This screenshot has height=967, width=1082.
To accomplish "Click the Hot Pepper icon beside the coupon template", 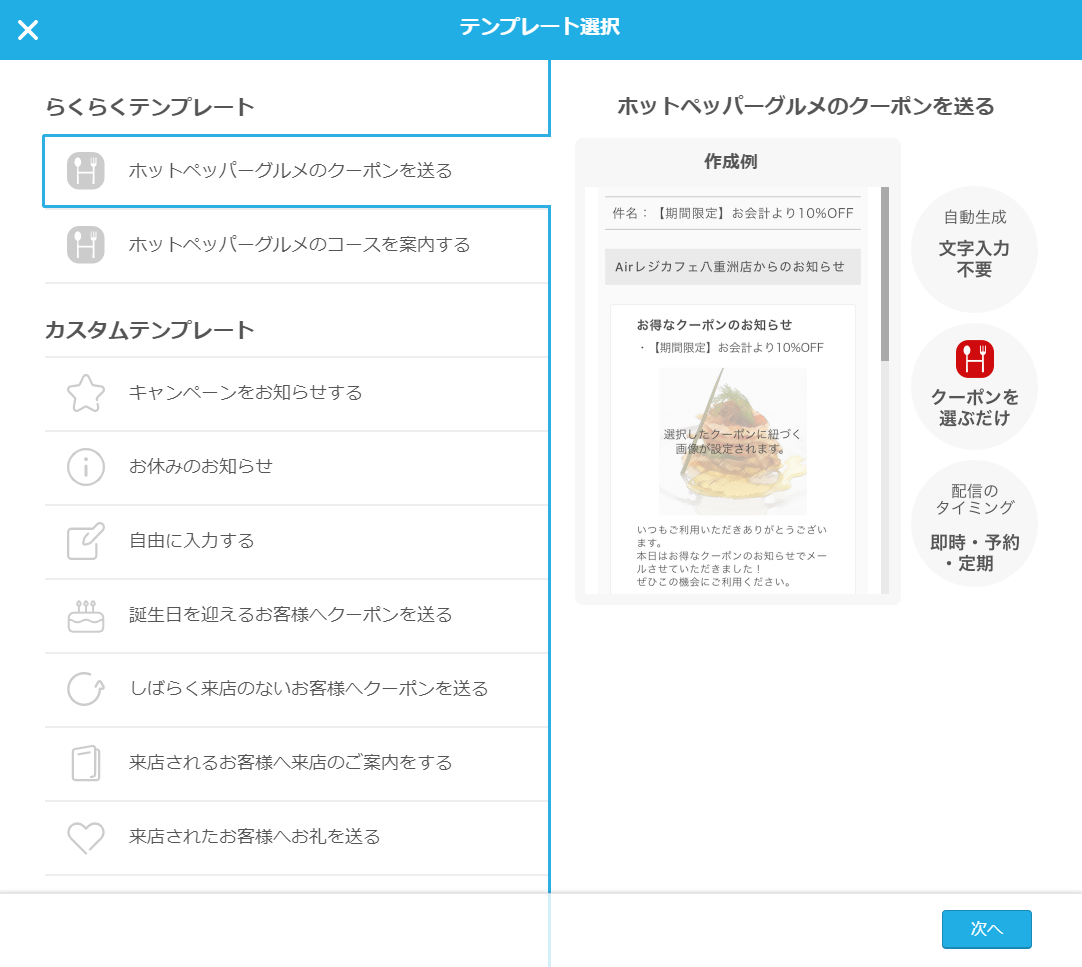I will tap(85, 173).
